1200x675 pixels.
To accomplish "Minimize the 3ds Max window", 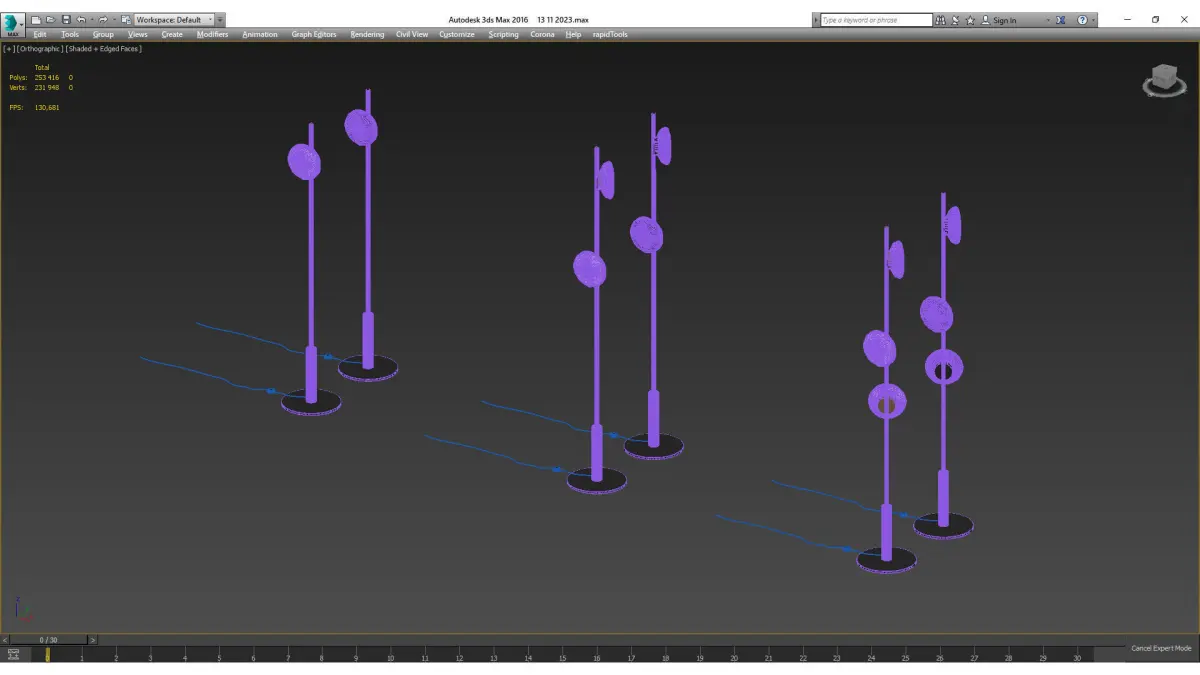I will [x=1127, y=19].
